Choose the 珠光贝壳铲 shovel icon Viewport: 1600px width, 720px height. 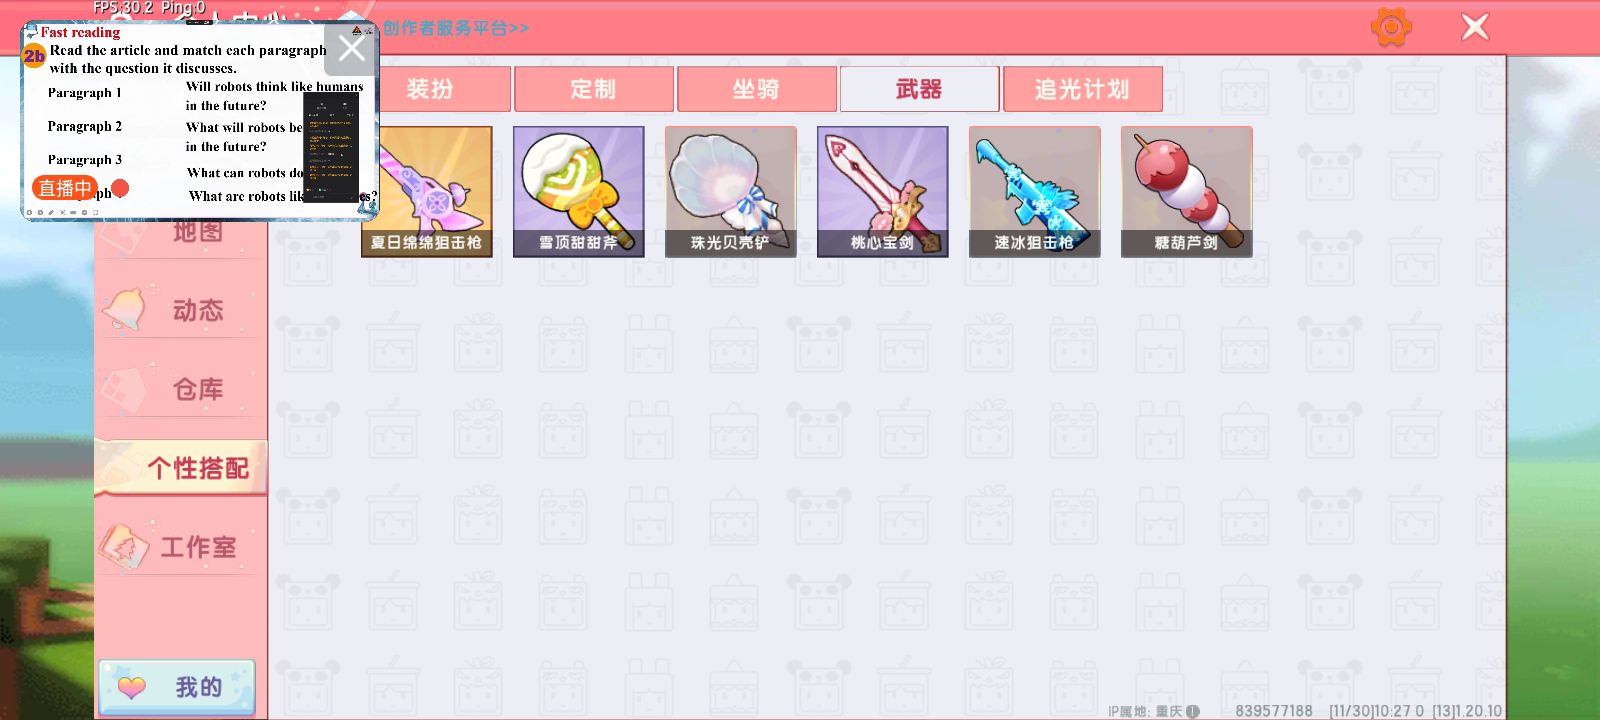click(x=730, y=192)
